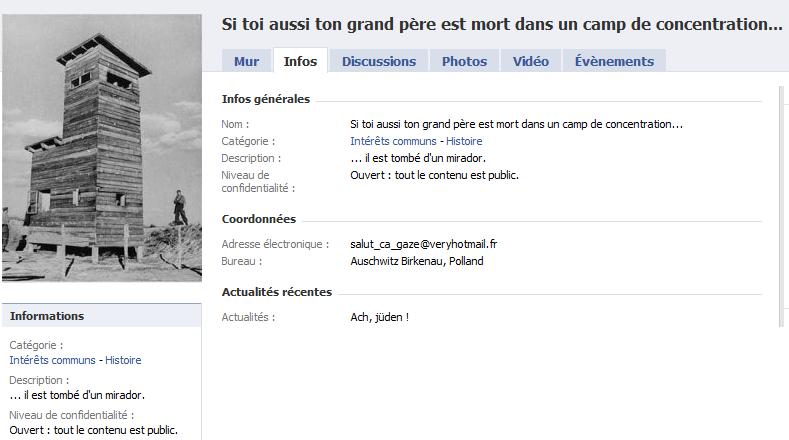Click Histoire link in left sidebar

point(123,360)
